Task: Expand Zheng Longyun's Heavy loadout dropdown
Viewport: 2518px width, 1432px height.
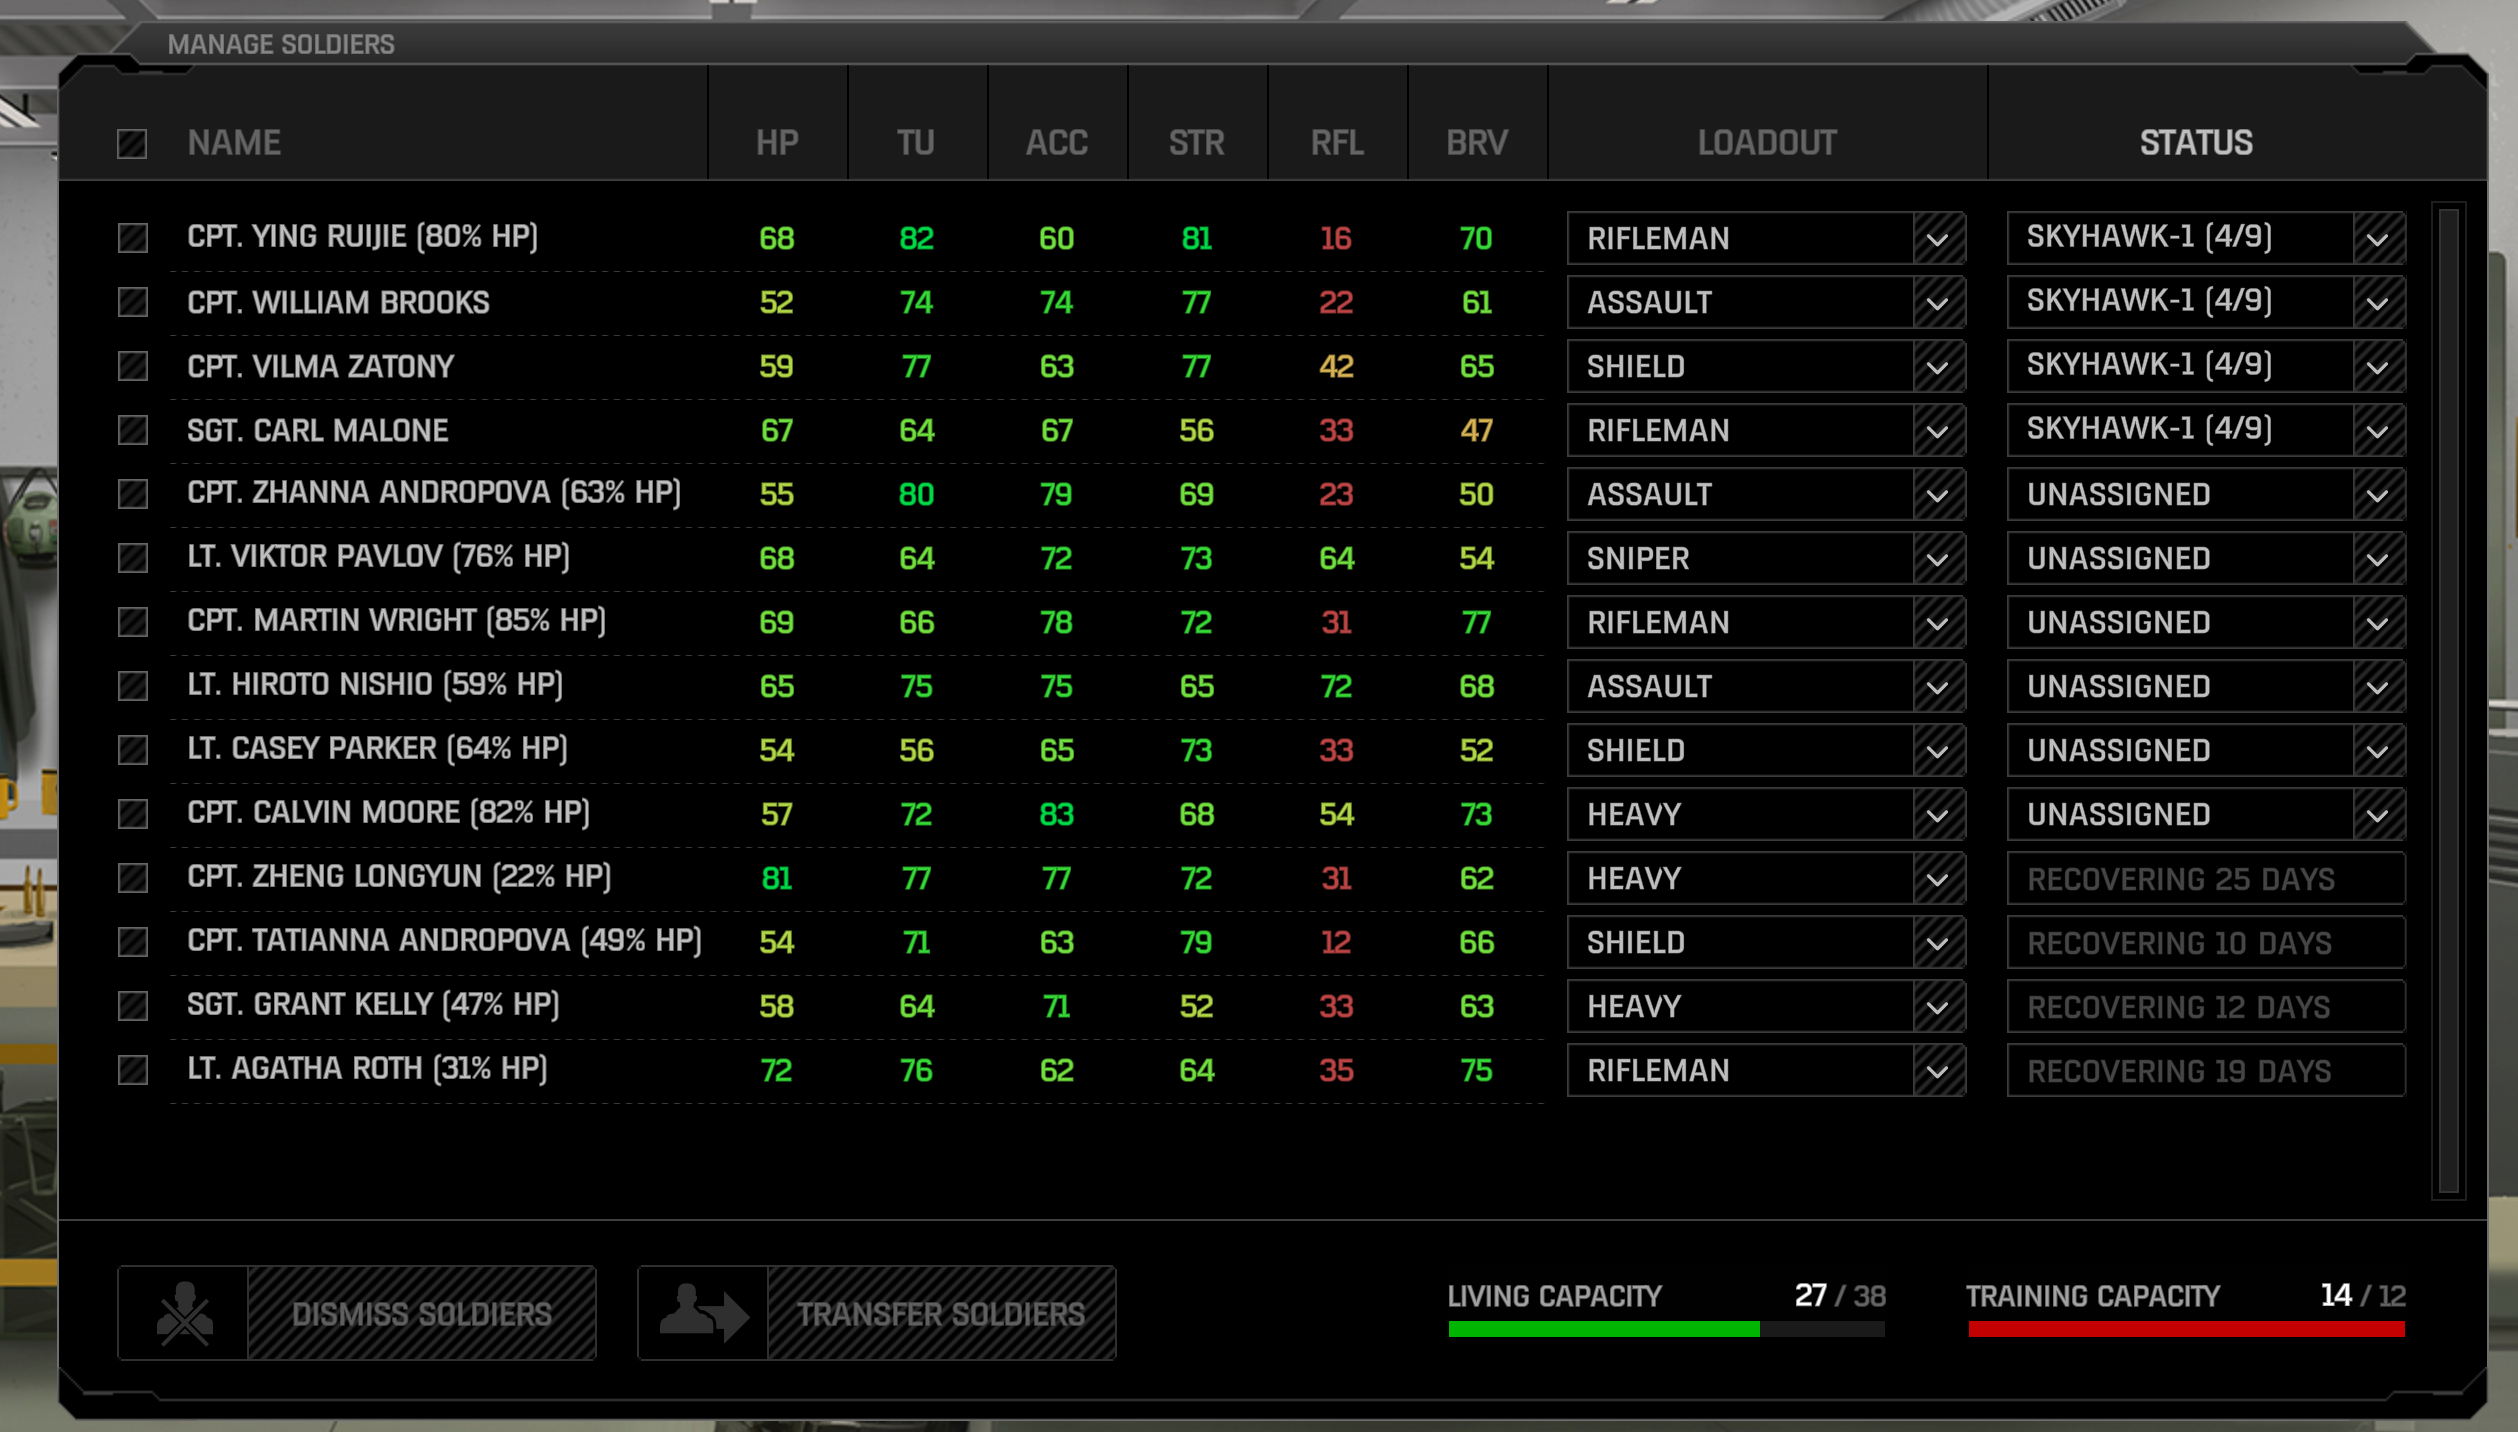Action: tap(1766, 878)
